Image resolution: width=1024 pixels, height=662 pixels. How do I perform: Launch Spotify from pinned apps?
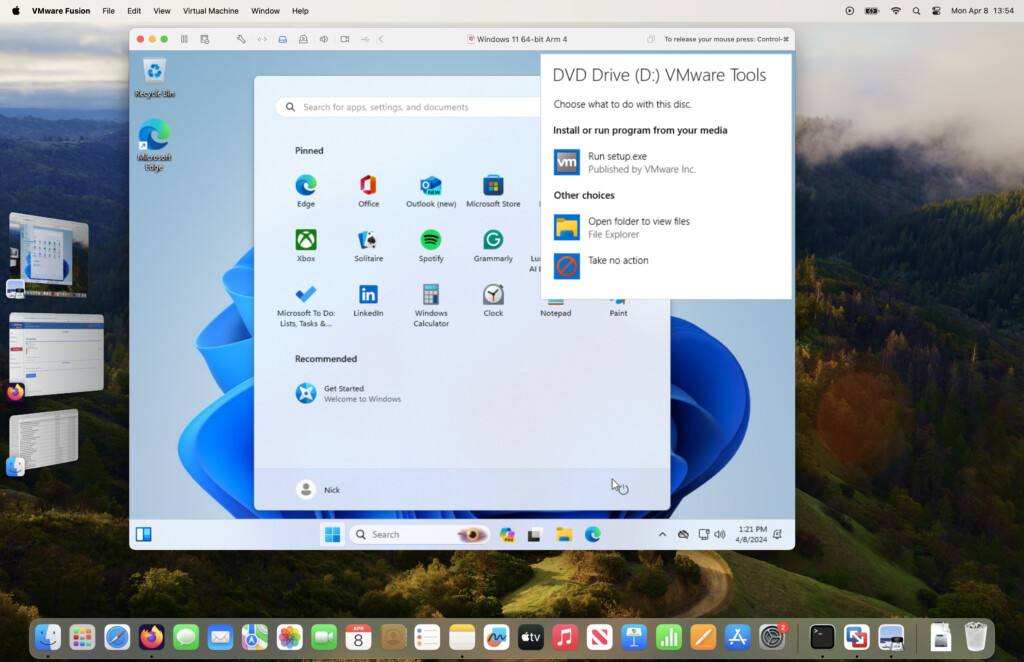point(431,245)
